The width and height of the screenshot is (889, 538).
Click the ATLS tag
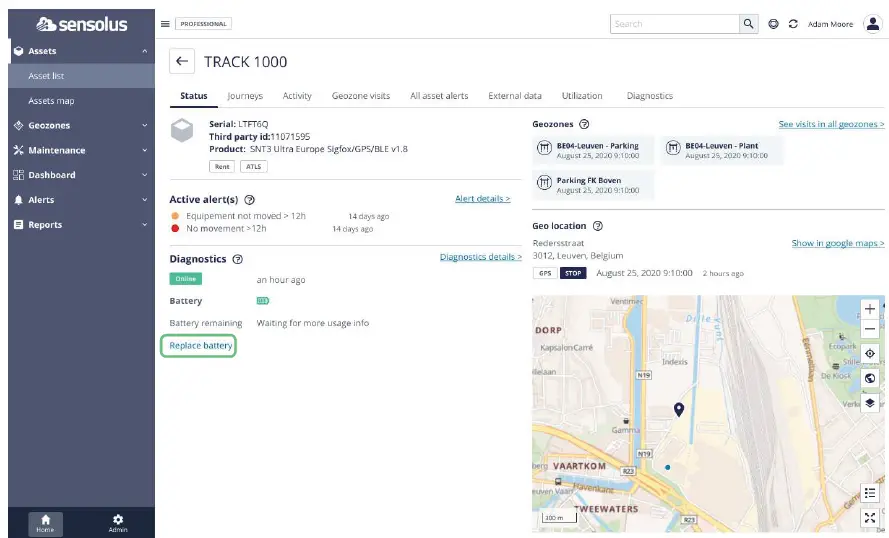[253, 167]
